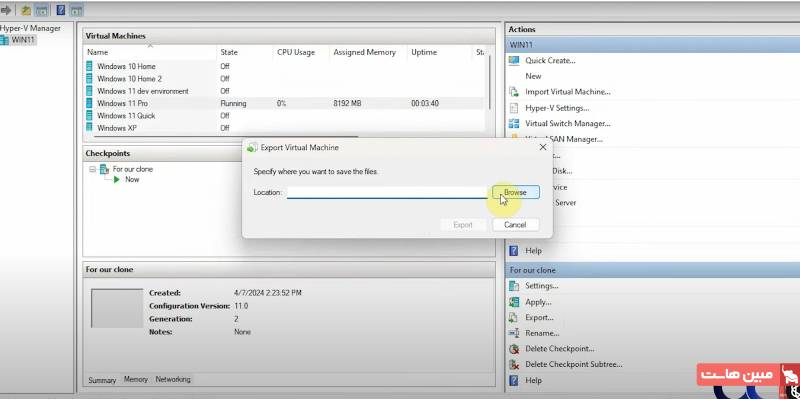The image size is (800, 400).
Task: Click Hyper-V Settings... action text
Action: pyautogui.click(x=557, y=108)
